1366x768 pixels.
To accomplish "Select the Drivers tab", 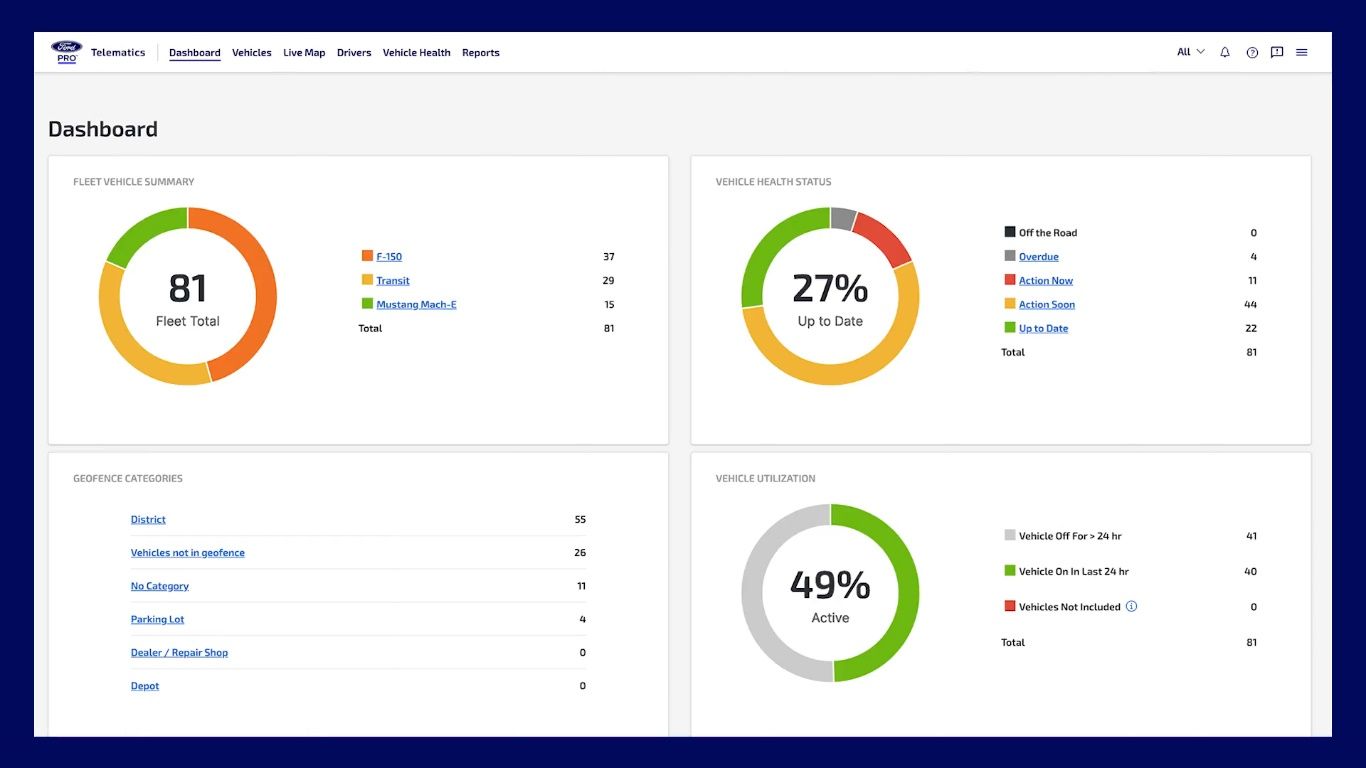I will [354, 53].
